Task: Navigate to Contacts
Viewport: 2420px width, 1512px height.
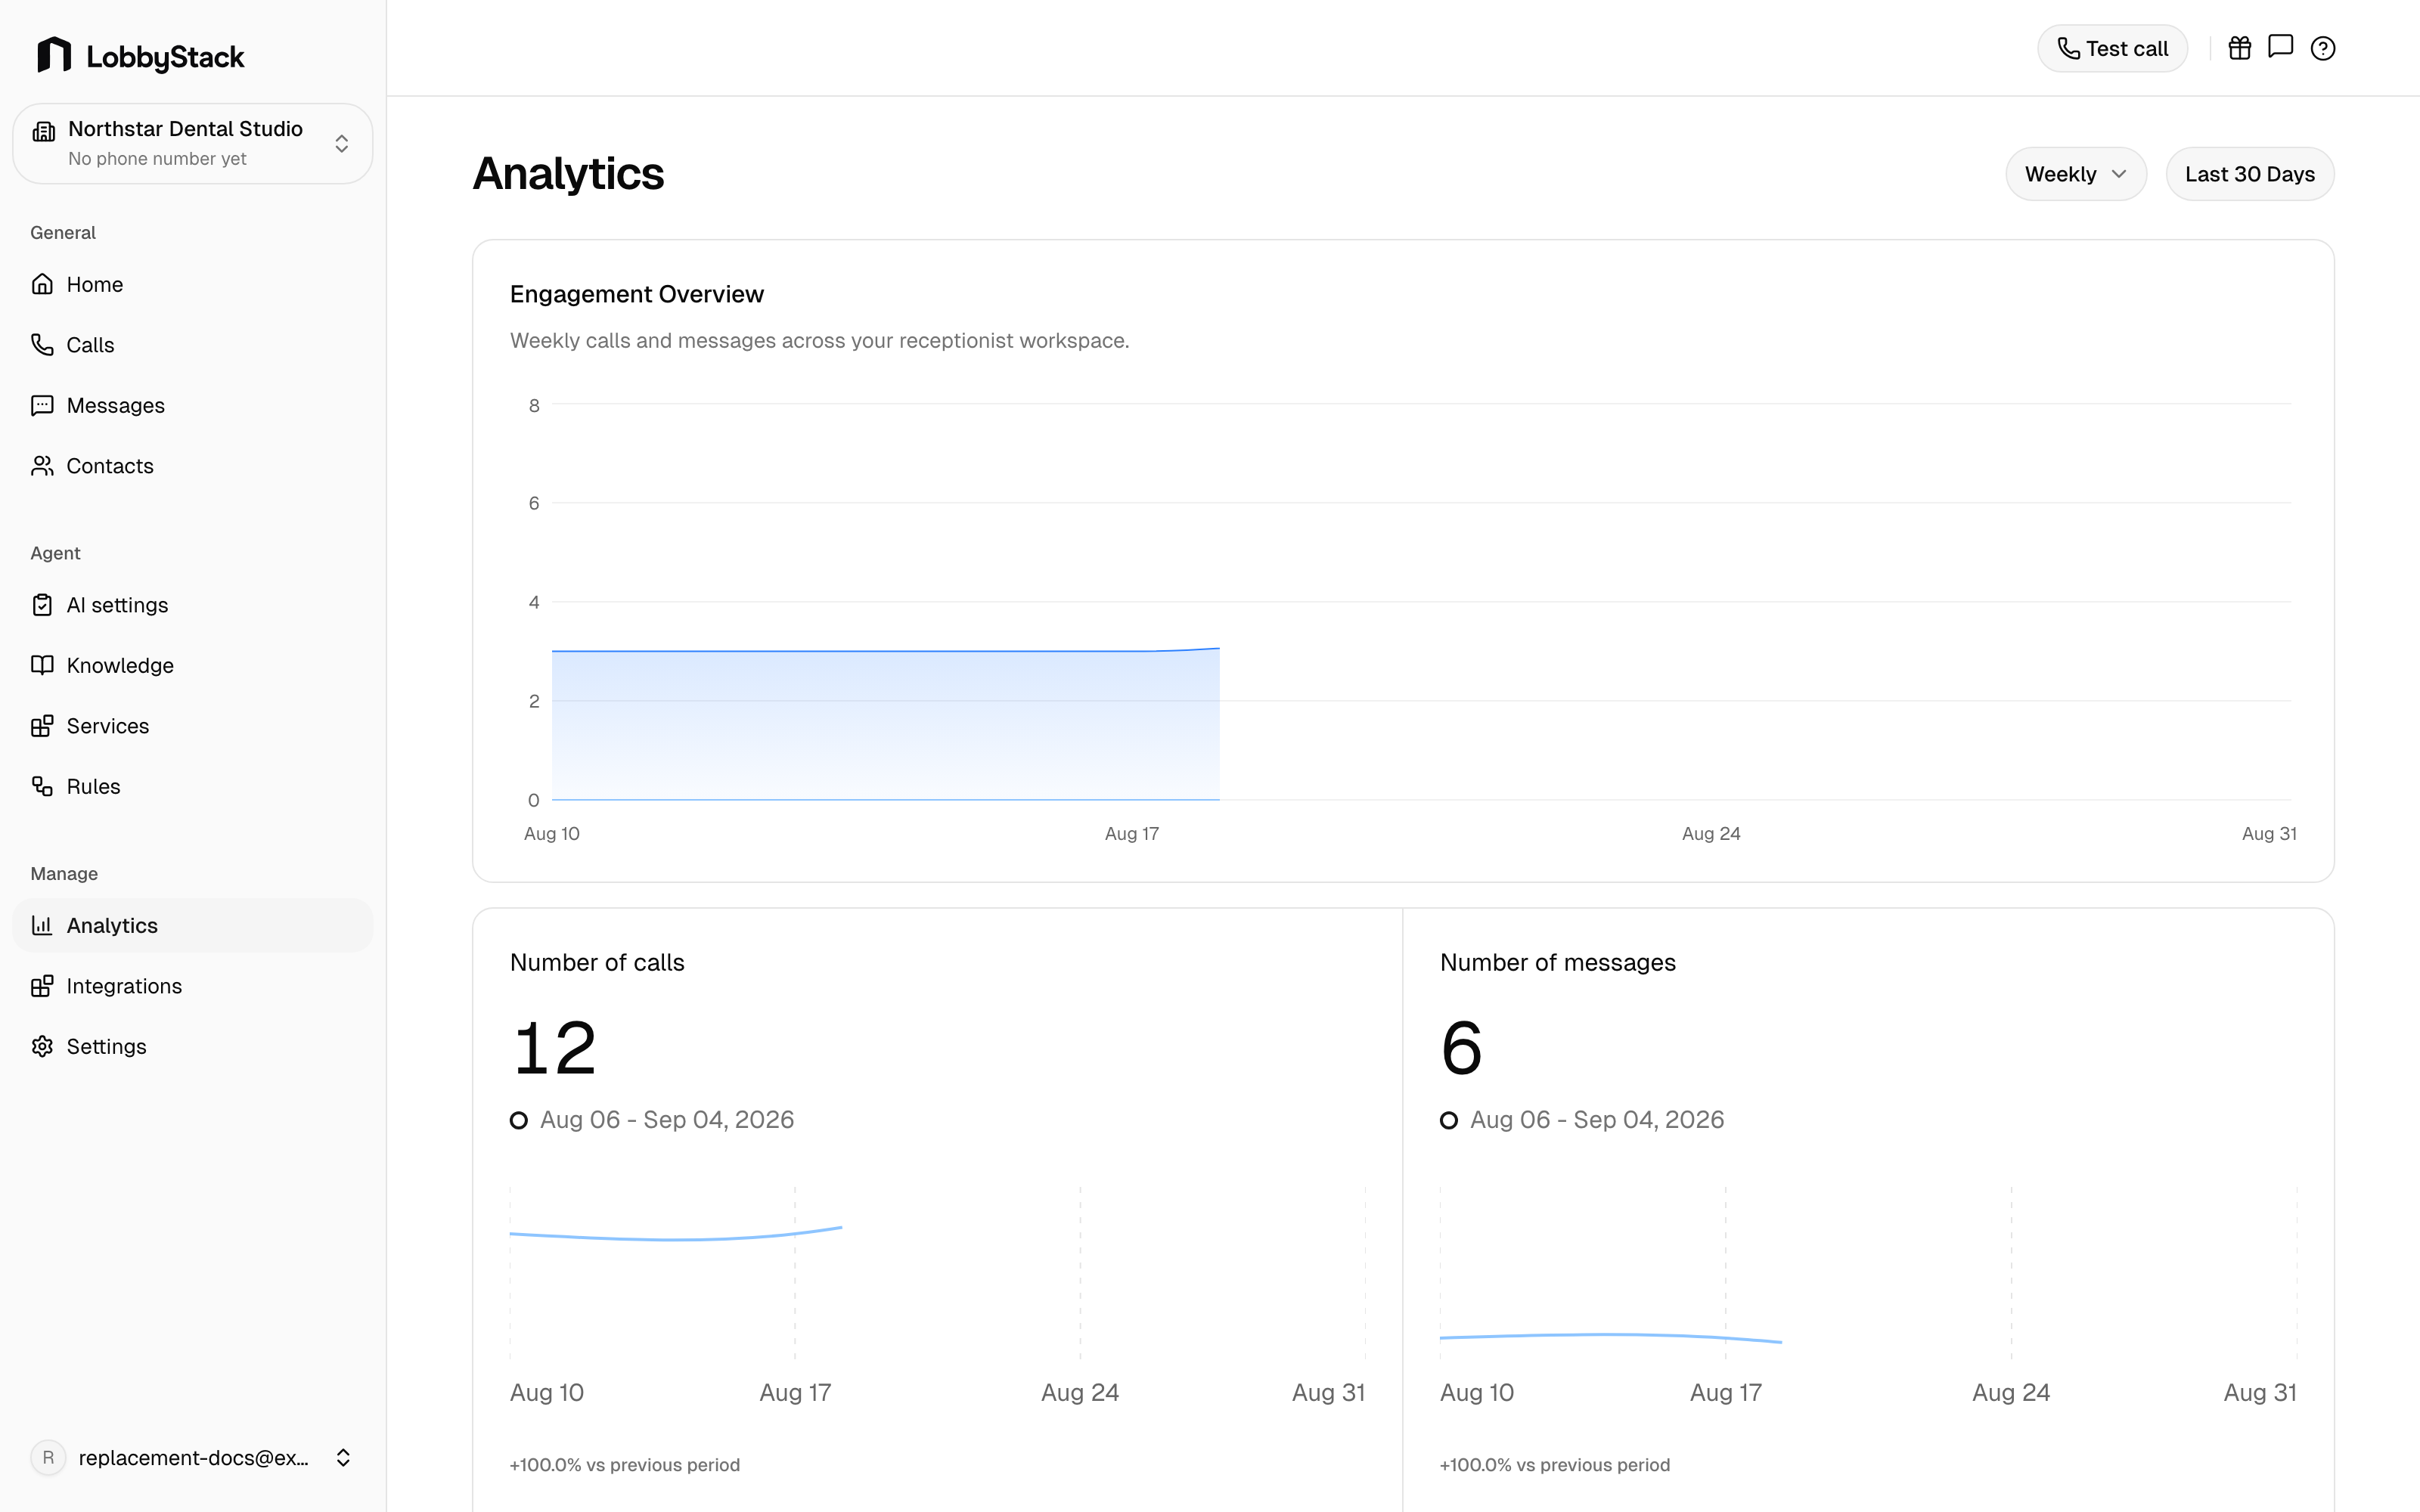Action: (x=193, y=466)
